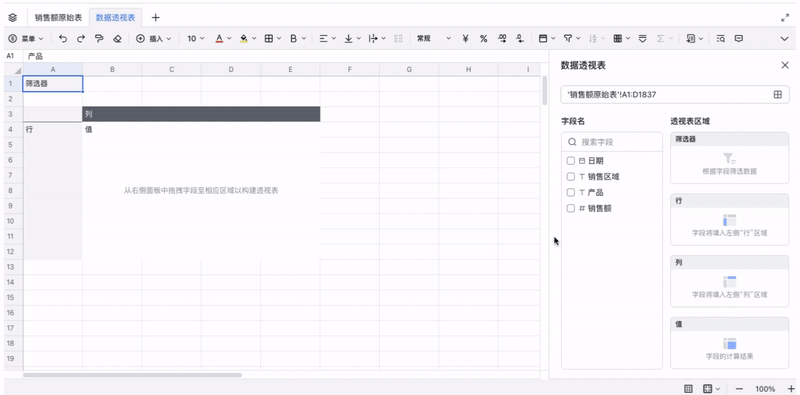Click the freeze panes icon
Screen dimensions: 800x395
pyautogui.click(x=543, y=38)
